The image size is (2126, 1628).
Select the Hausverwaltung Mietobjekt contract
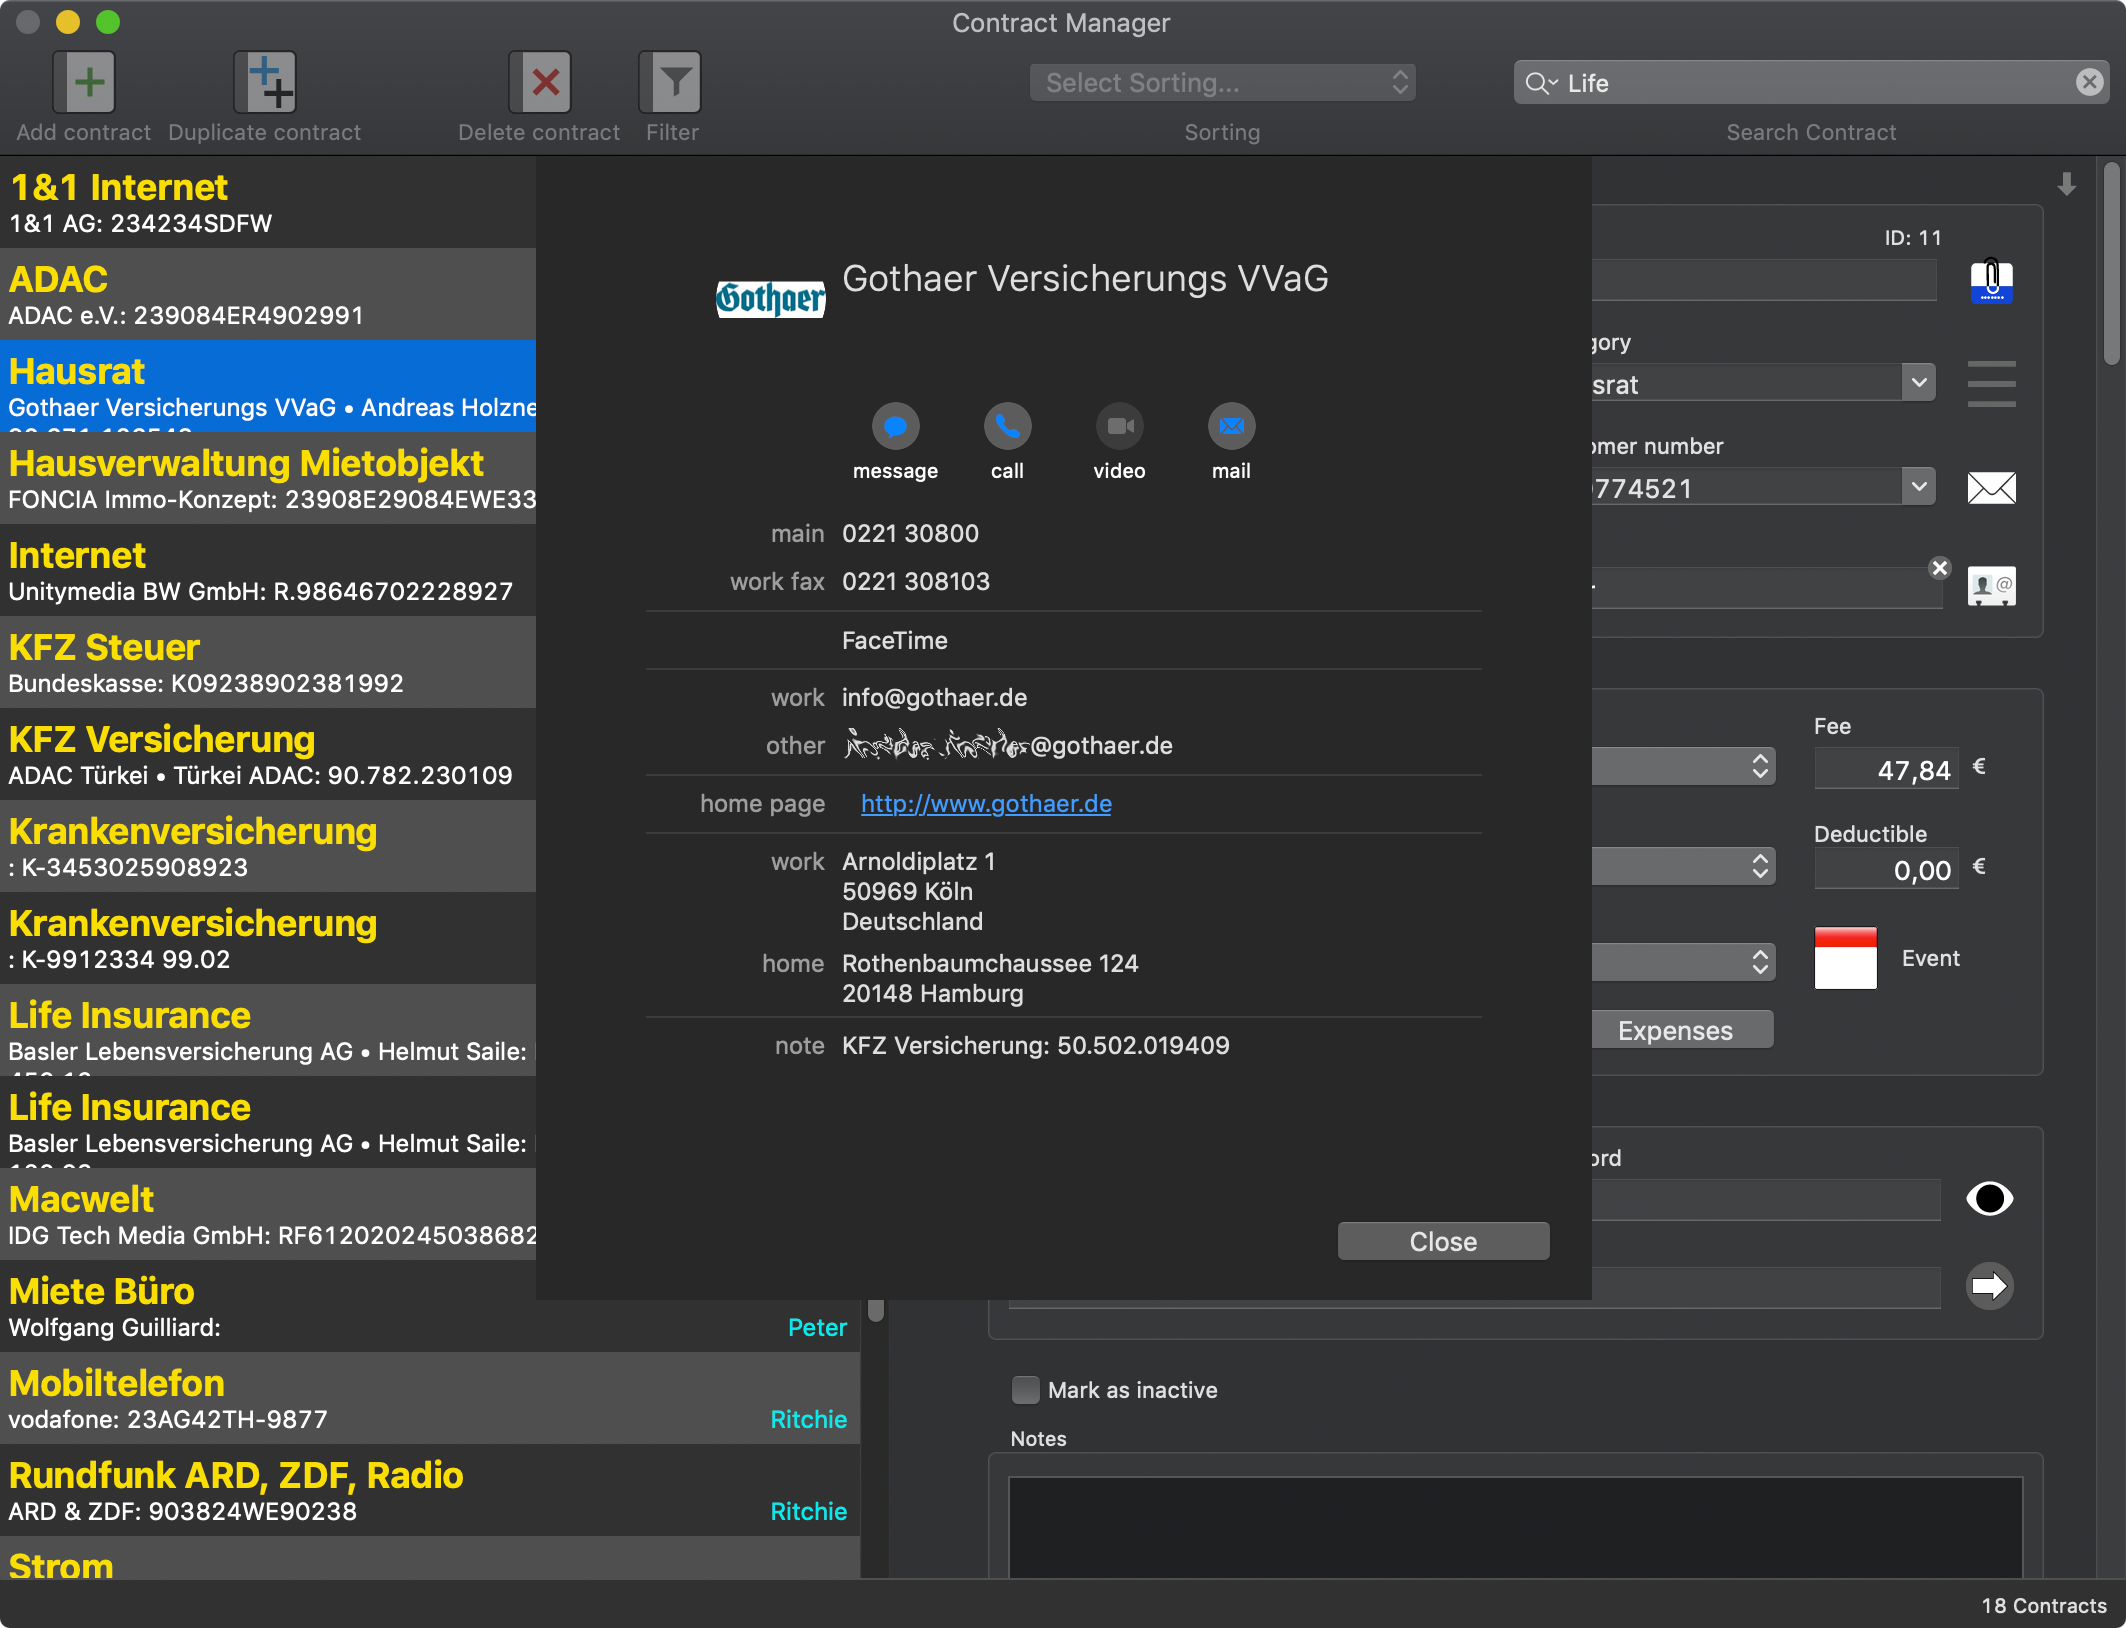point(268,478)
